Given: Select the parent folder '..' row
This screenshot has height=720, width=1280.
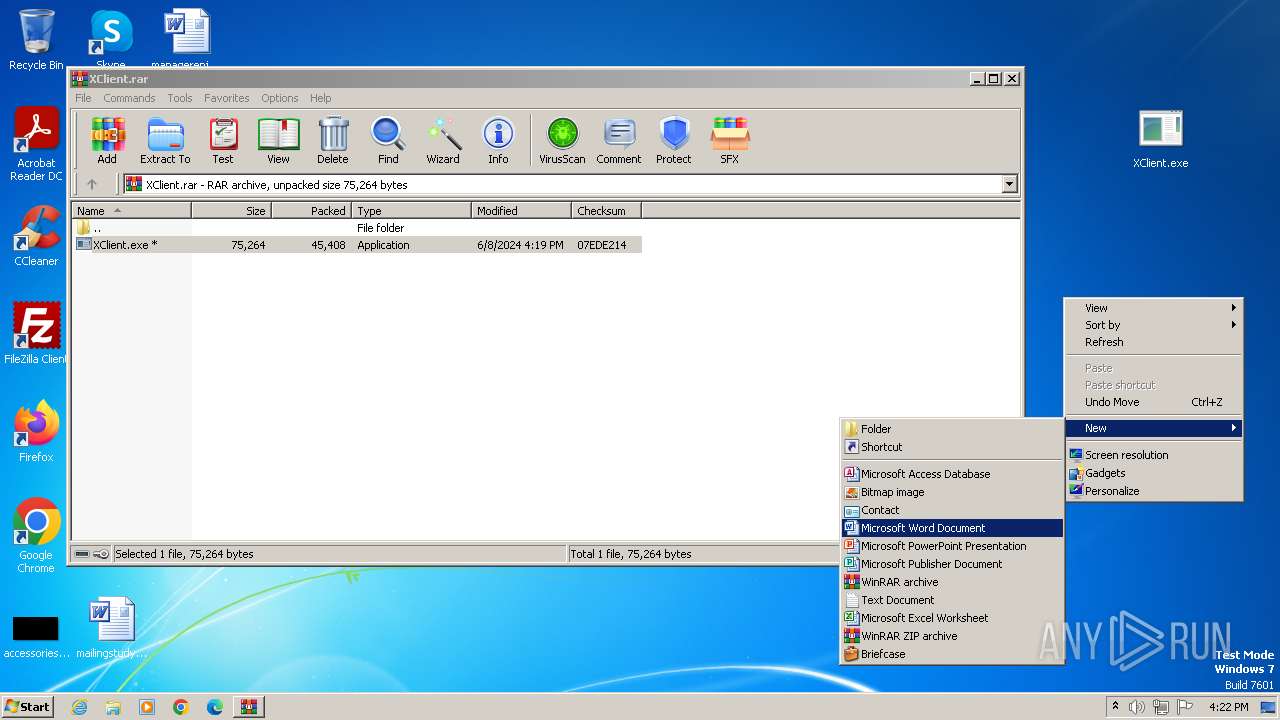Looking at the screenshot, I should (x=357, y=228).
